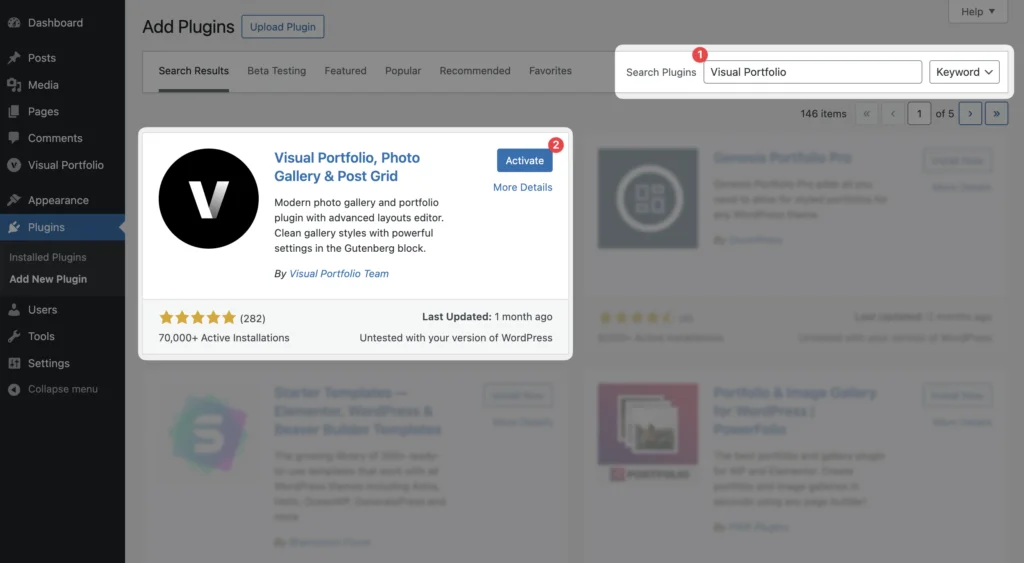Open the Popular plugins tab

point(403,71)
